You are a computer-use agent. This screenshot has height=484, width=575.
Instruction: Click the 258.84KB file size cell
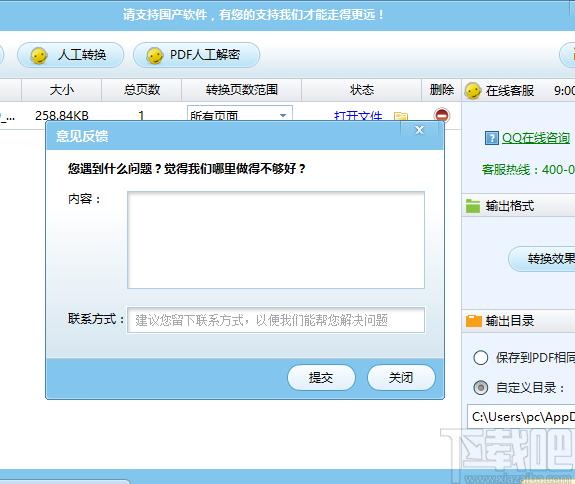(62, 116)
